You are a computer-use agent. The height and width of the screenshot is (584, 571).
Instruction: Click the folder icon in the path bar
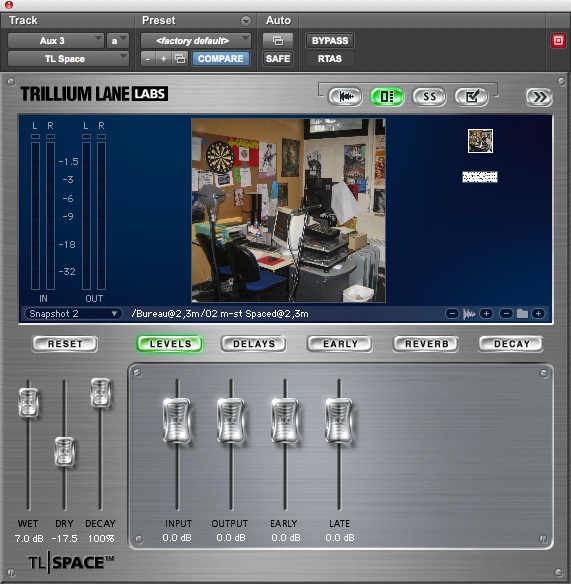pos(522,314)
